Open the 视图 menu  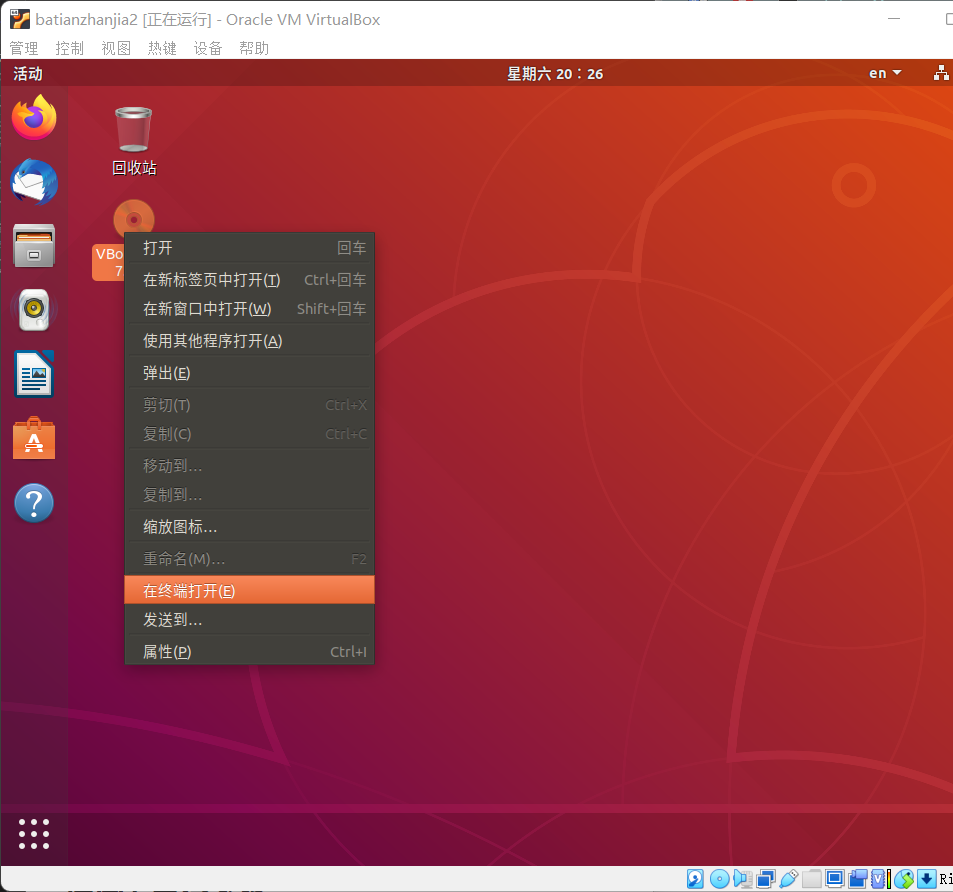click(115, 48)
